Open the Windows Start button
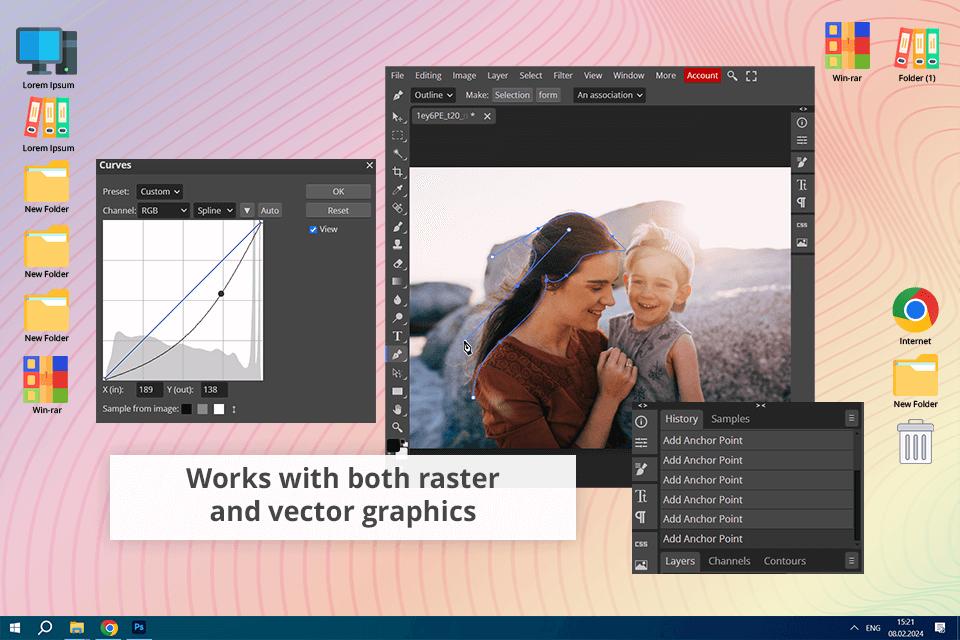This screenshot has width=960, height=640. pos(15,627)
